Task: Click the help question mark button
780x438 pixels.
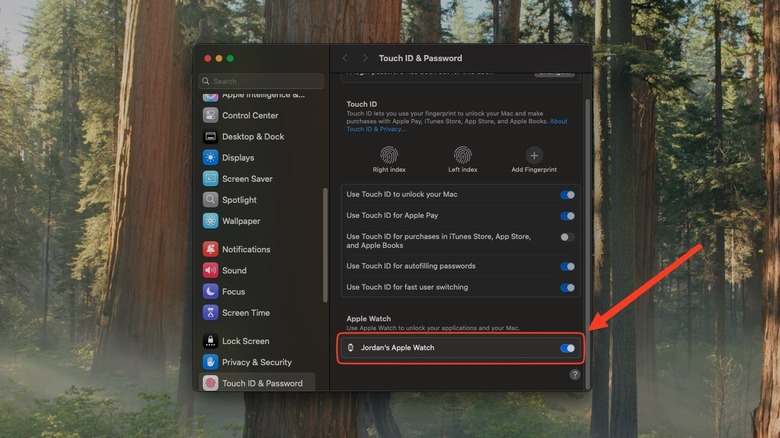Action: (575, 375)
